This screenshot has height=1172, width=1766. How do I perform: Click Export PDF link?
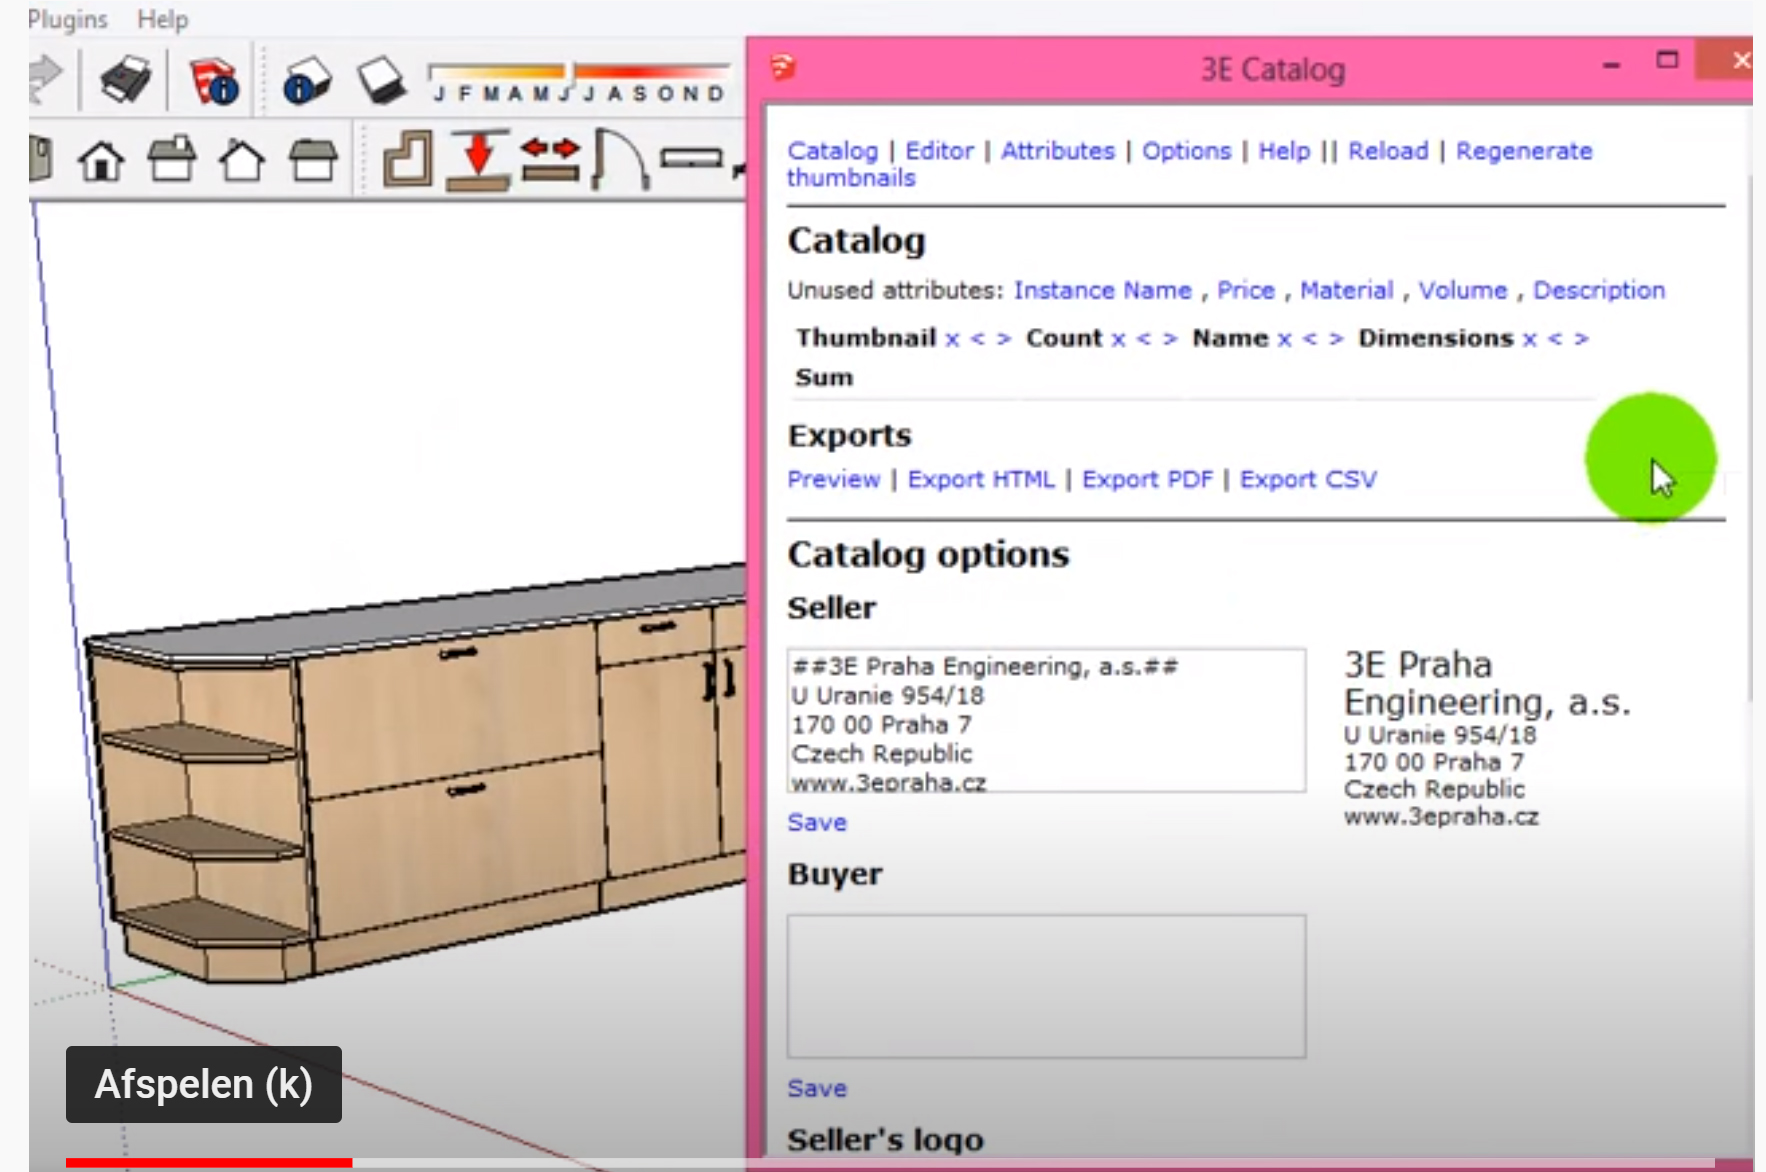[x=1147, y=480]
